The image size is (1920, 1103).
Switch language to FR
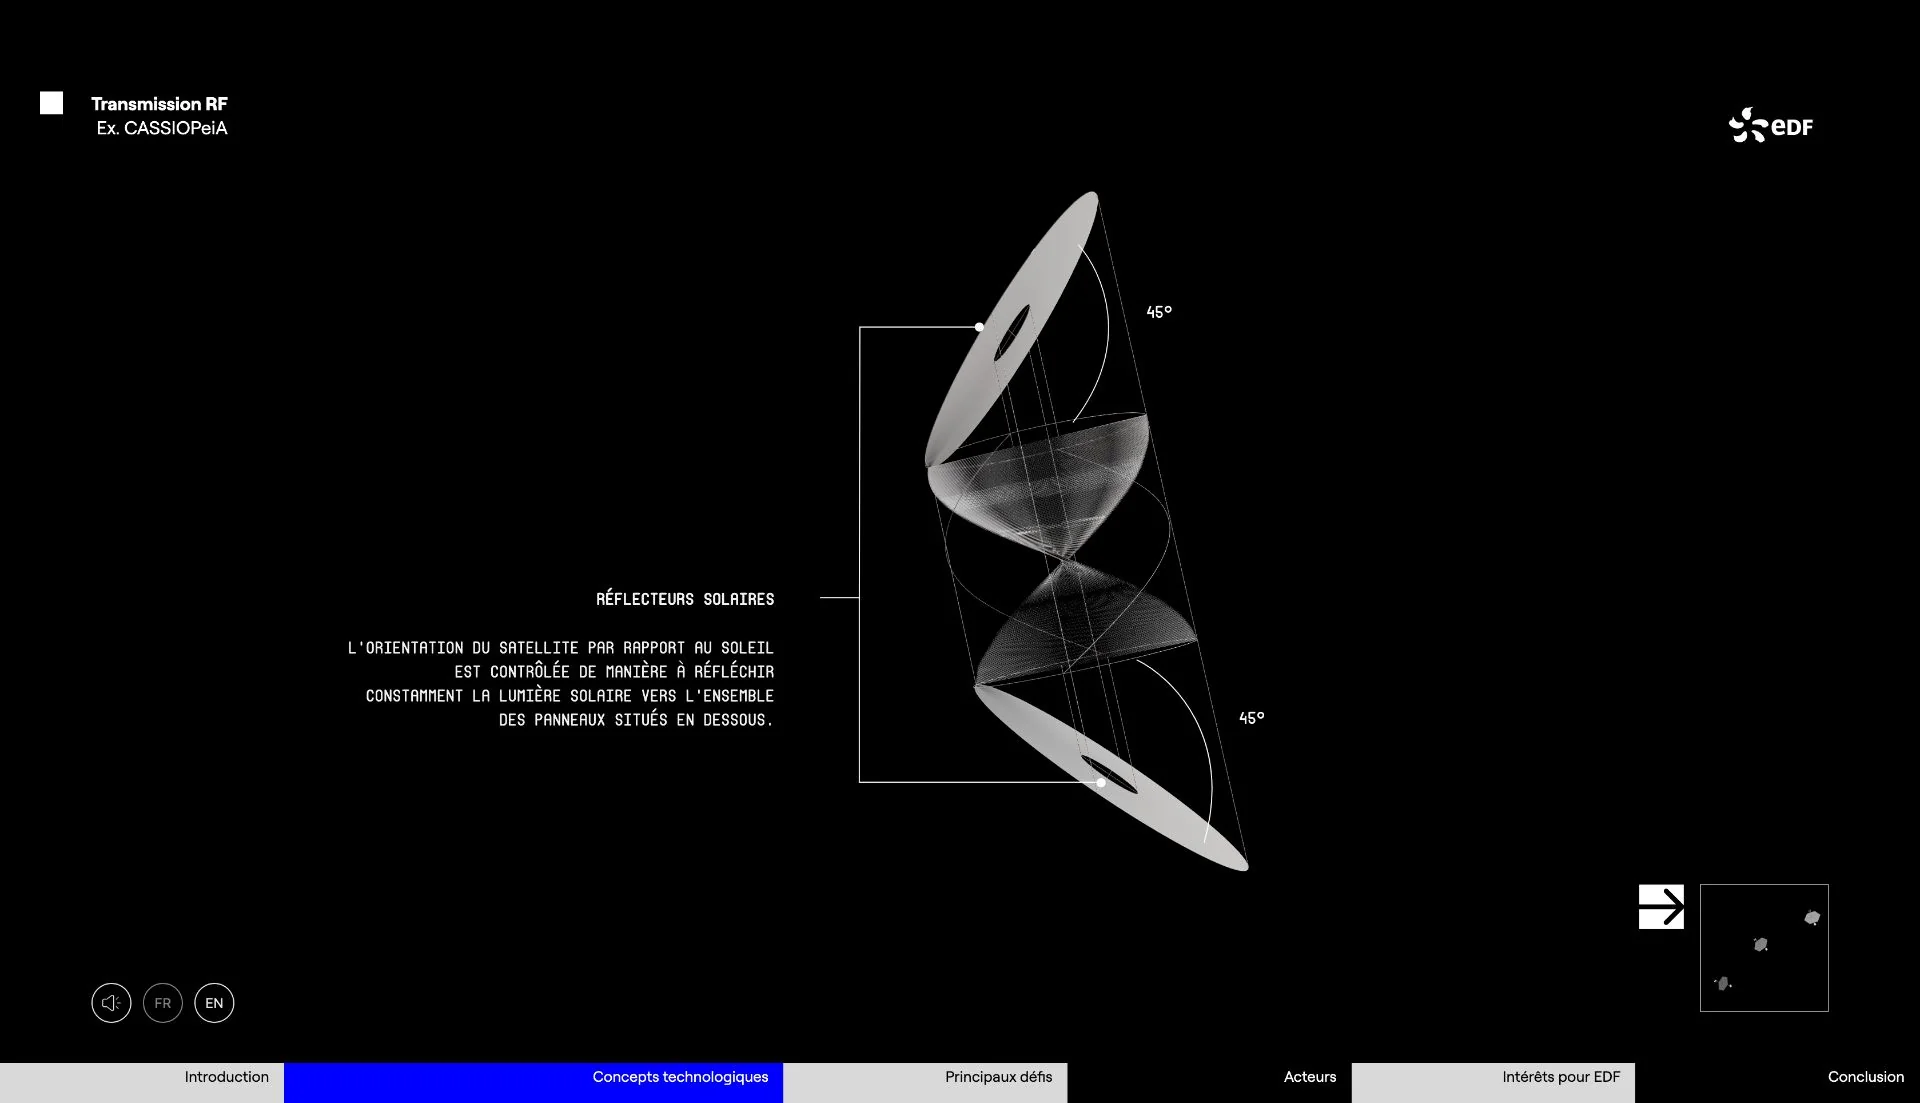point(163,1003)
